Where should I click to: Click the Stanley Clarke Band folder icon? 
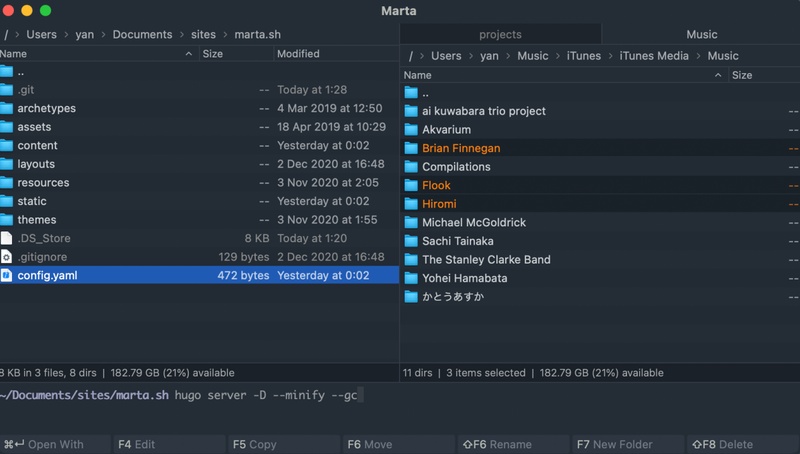(411, 260)
